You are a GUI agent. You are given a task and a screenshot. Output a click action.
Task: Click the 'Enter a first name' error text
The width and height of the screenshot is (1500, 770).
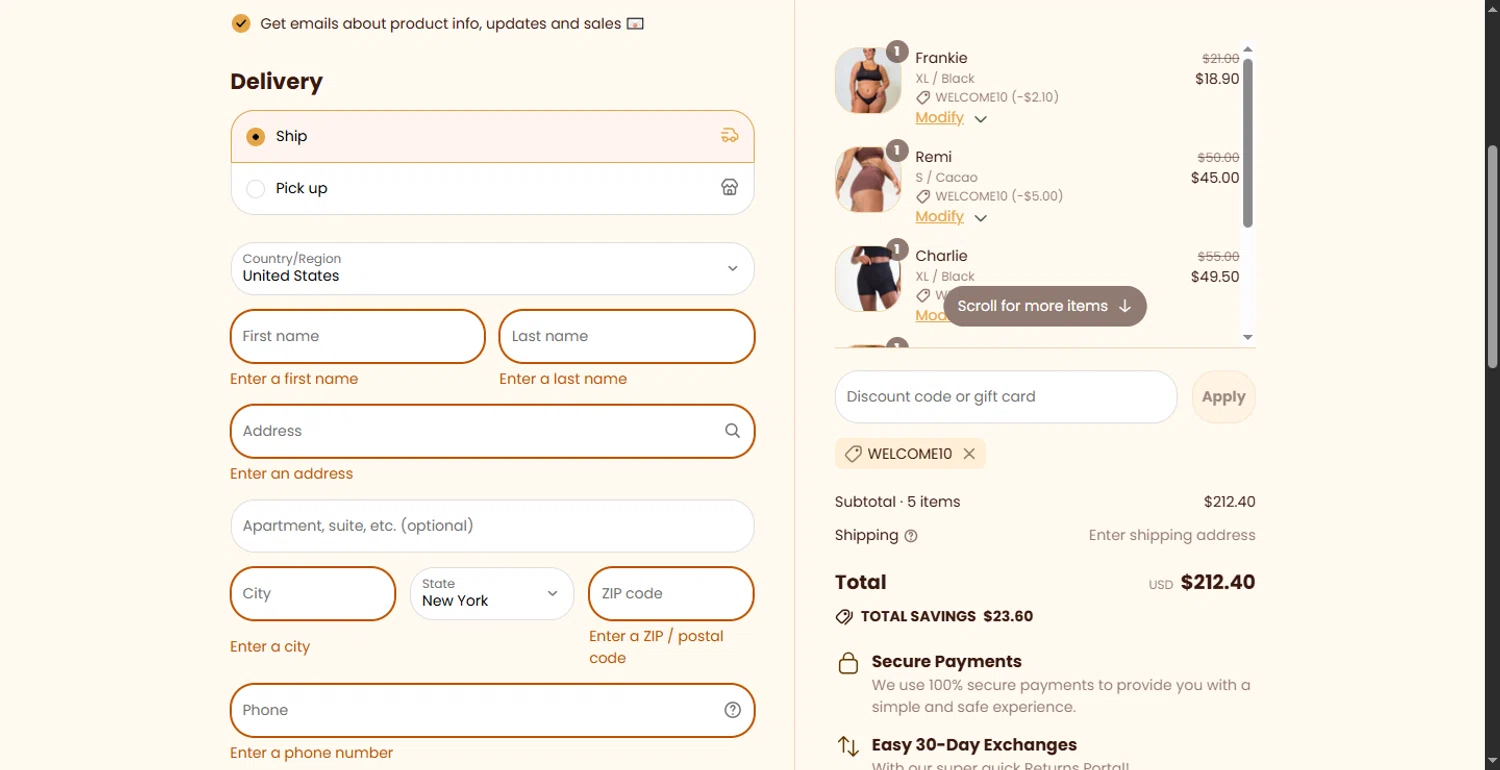pos(294,379)
